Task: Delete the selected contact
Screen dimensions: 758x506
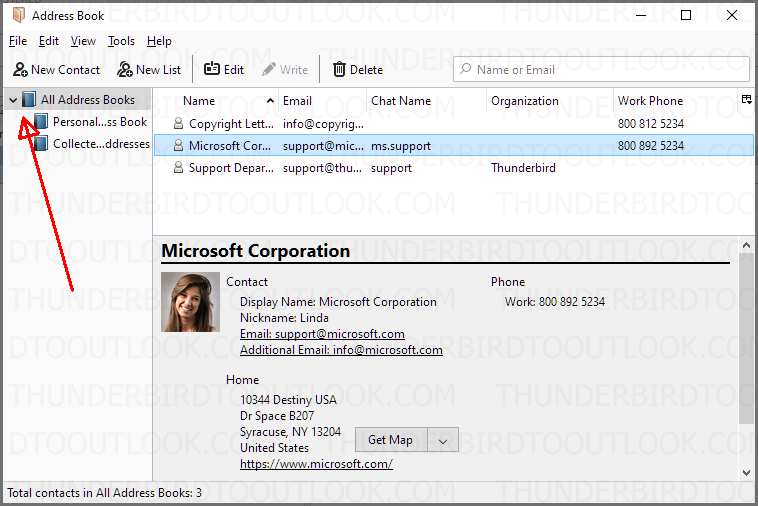Action: pos(358,70)
